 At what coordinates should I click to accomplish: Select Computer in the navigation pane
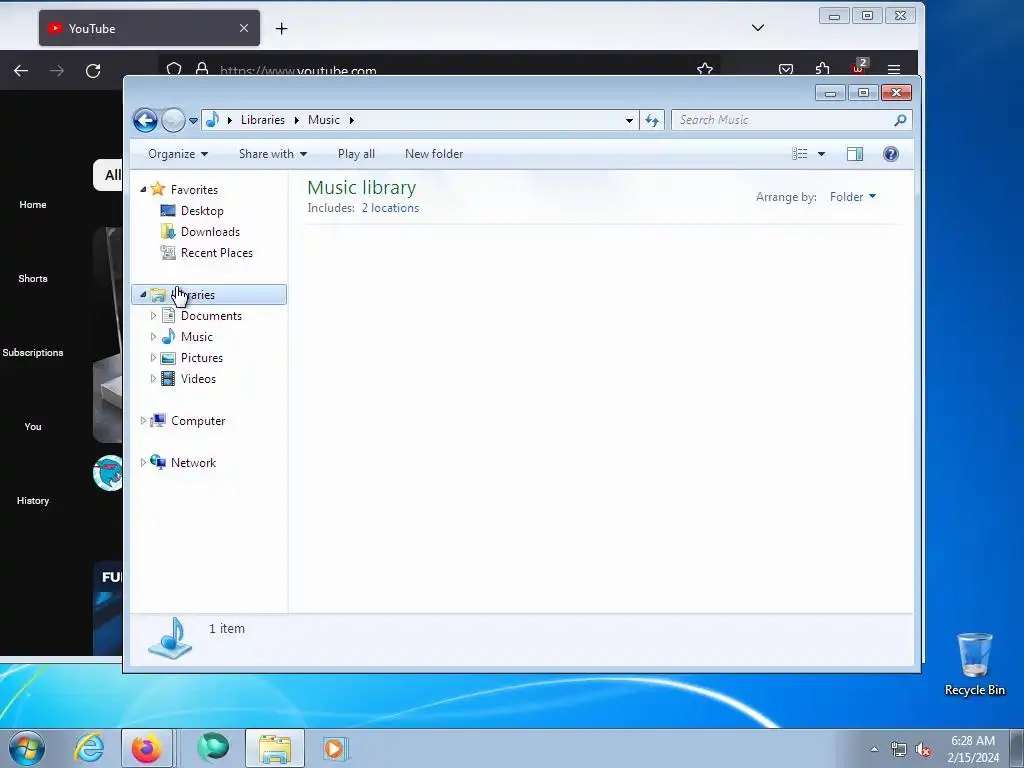click(198, 421)
